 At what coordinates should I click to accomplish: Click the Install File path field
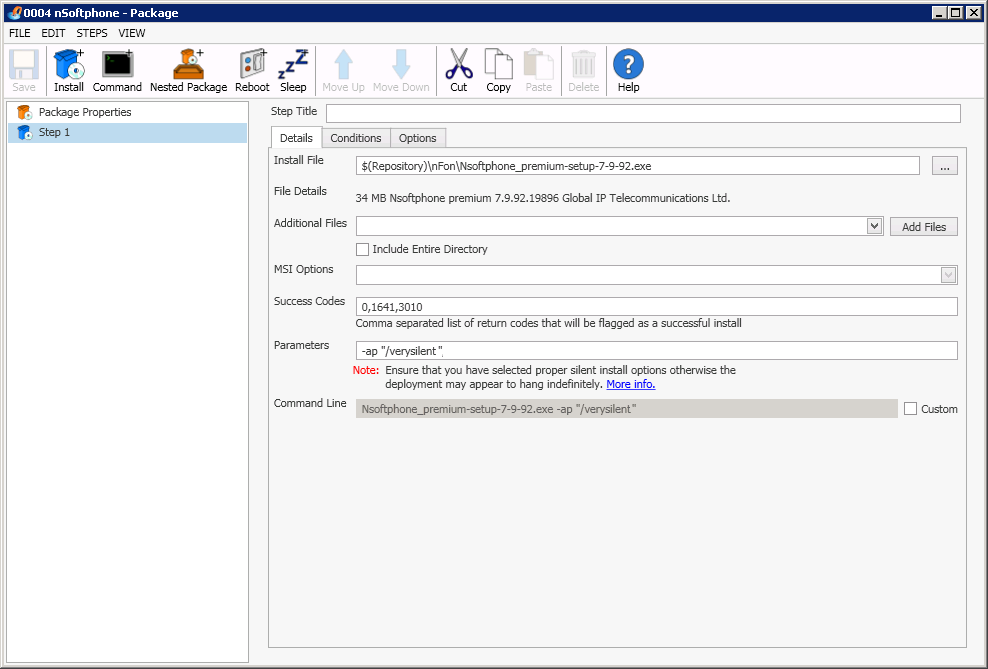638,166
